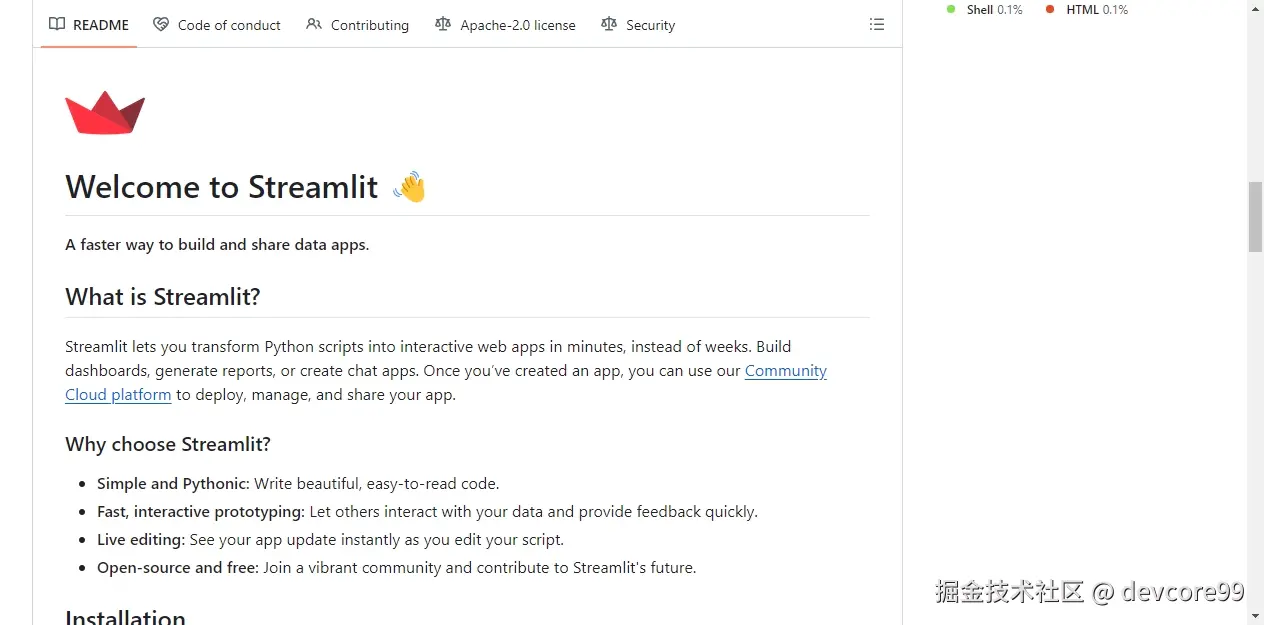Select Shell 0.1% language entry
Image resolution: width=1264 pixels, height=625 pixels.
pyautogui.click(x=985, y=10)
